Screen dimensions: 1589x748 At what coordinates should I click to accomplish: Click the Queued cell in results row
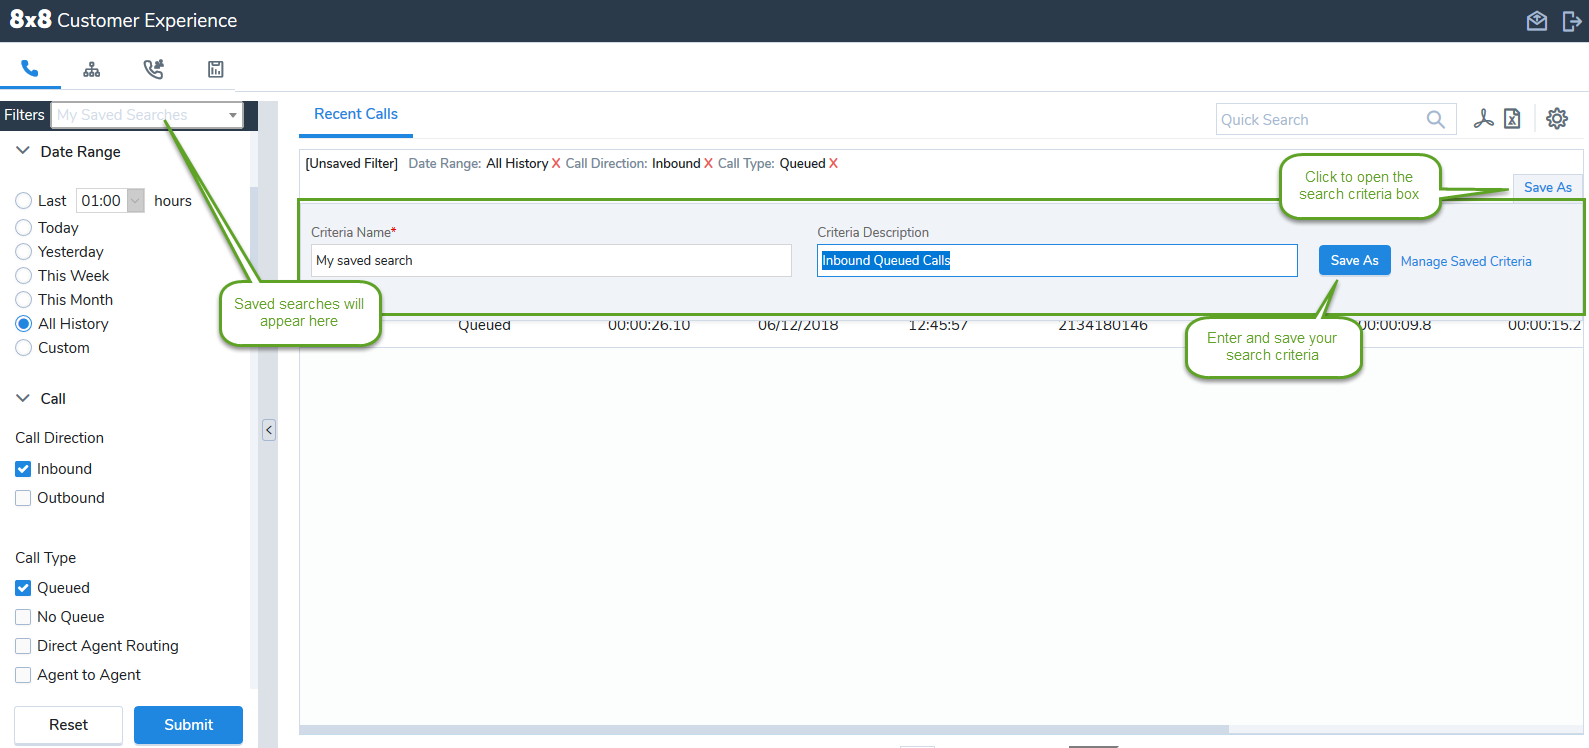coord(484,326)
